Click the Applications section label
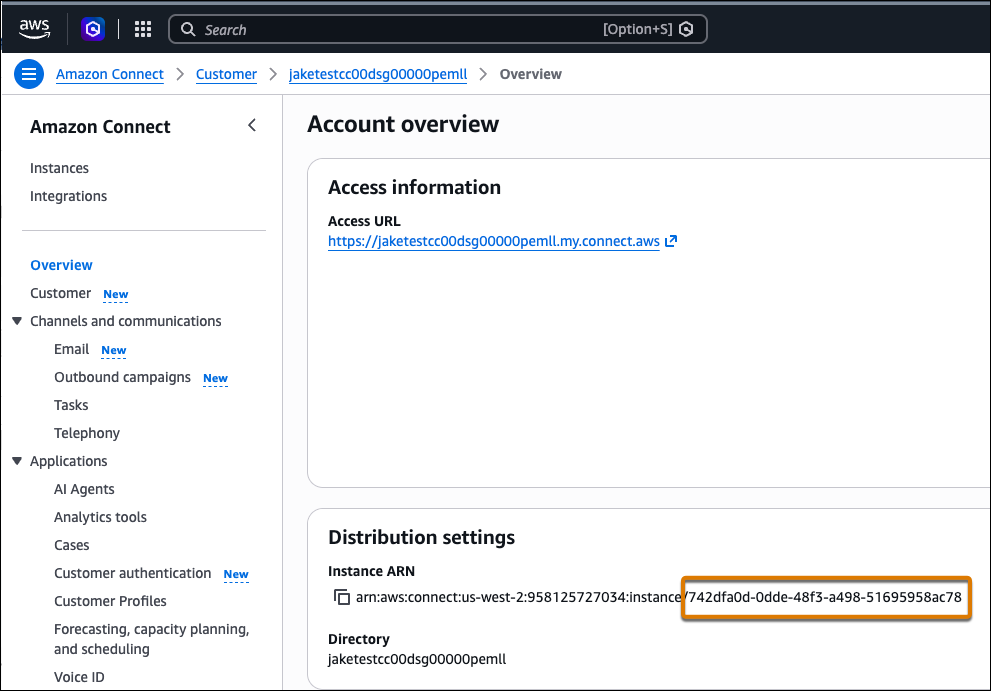 coord(69,462)
